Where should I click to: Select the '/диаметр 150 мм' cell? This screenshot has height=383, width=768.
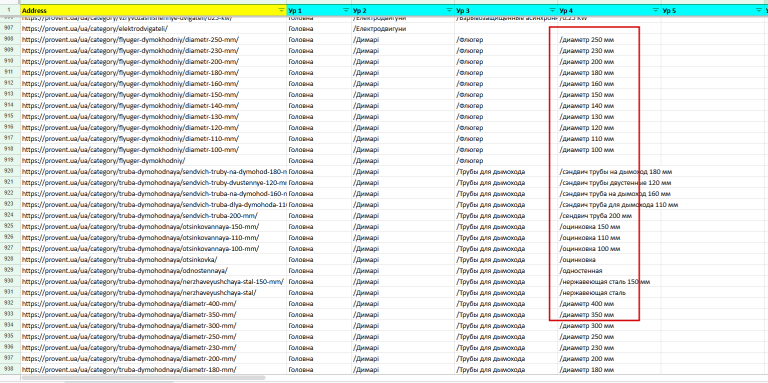click(x=609, y=95)
